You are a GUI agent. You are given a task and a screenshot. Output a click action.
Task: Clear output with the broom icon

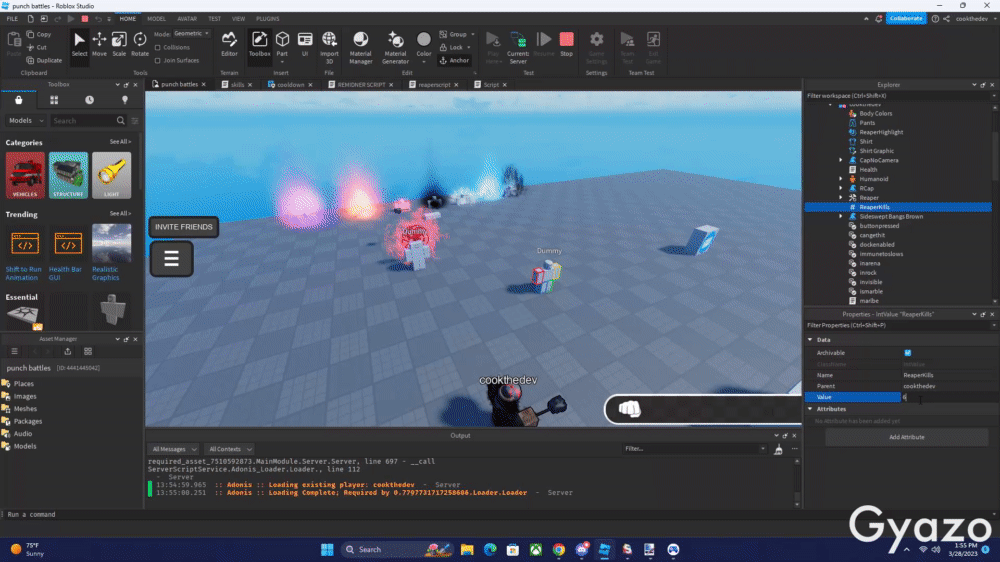tap(778, 449)
